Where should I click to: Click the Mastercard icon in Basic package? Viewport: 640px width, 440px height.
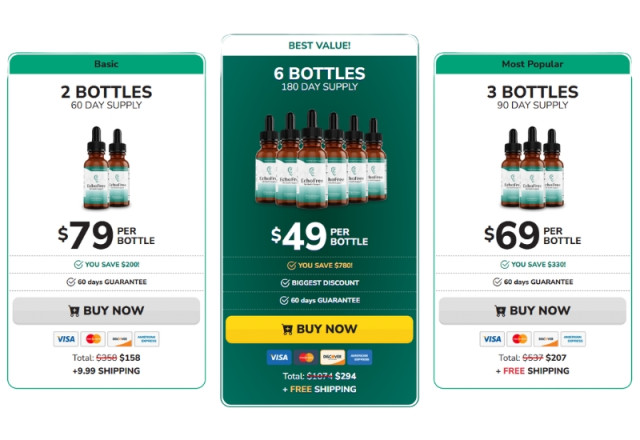[93, 339]
